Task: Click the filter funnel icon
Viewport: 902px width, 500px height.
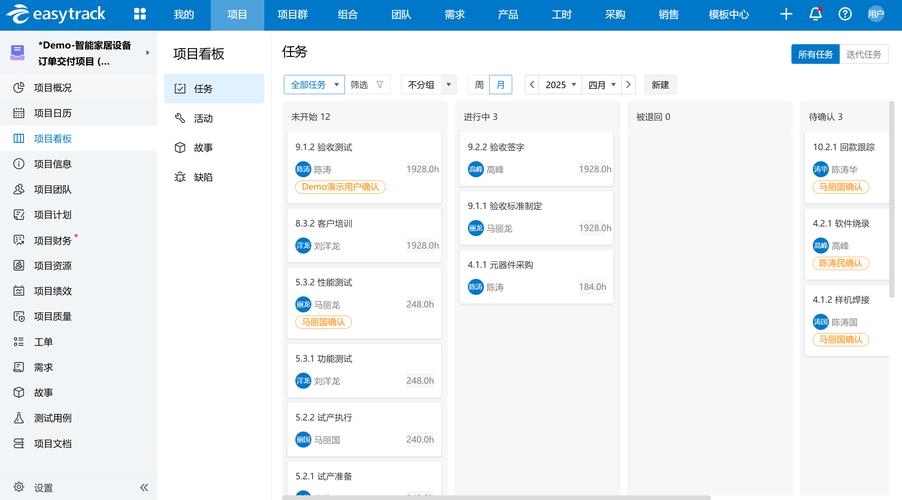Action: pos(380,85)
